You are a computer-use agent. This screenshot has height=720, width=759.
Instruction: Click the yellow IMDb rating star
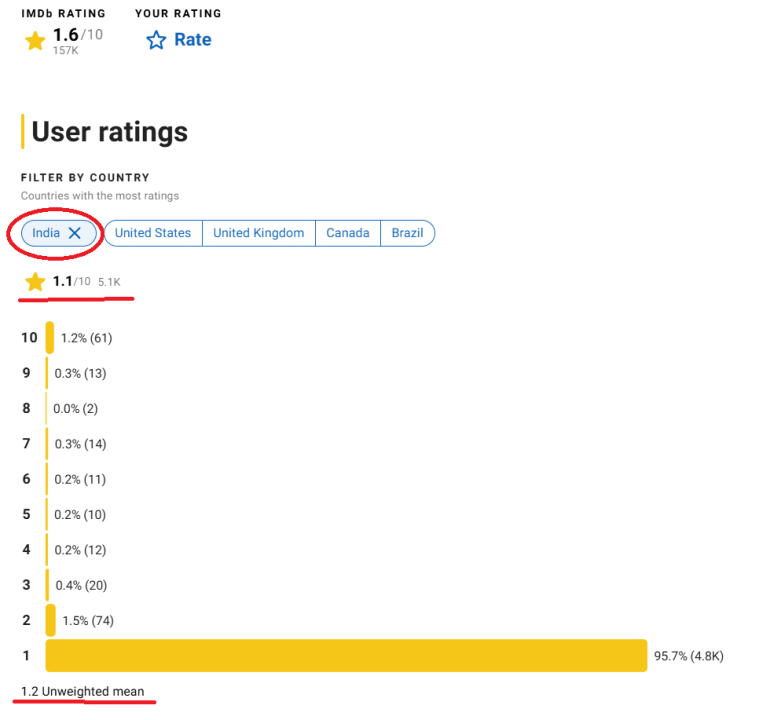point(36,41)
